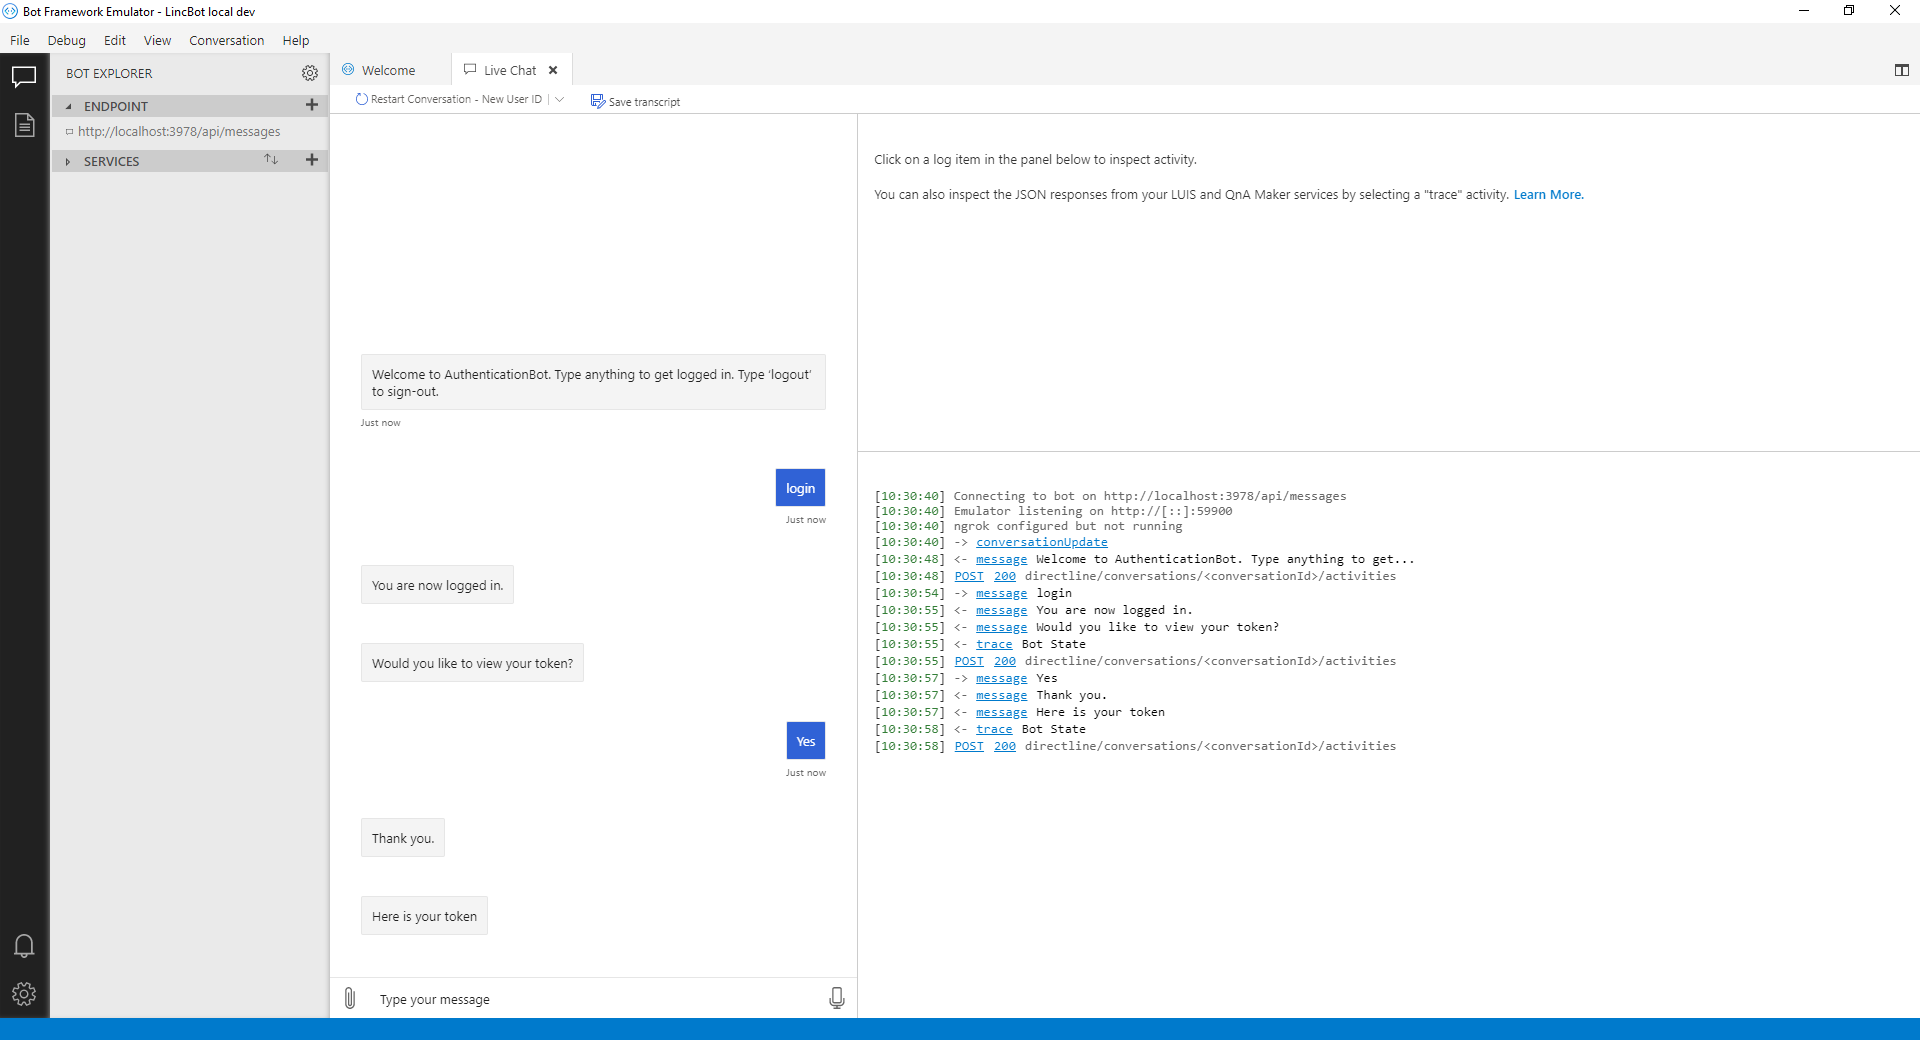Open the conversationUpdate log entry link
Viewport: 1920px width, 1040px height.
[1041, 542]
